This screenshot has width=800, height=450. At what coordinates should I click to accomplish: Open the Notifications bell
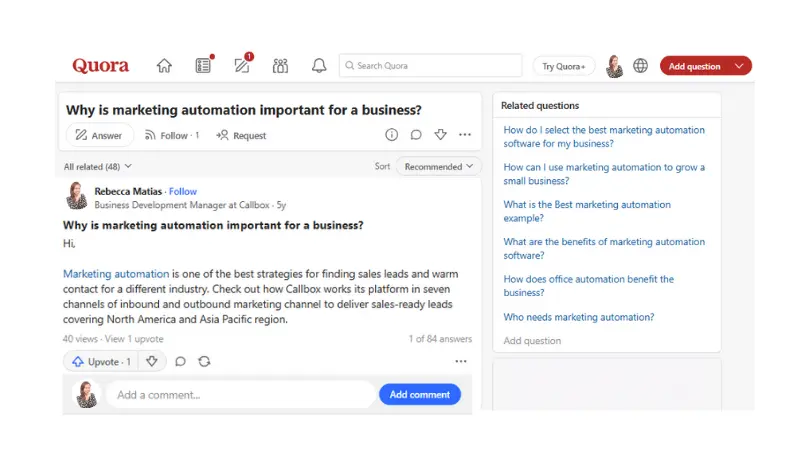tap(319, 66)
